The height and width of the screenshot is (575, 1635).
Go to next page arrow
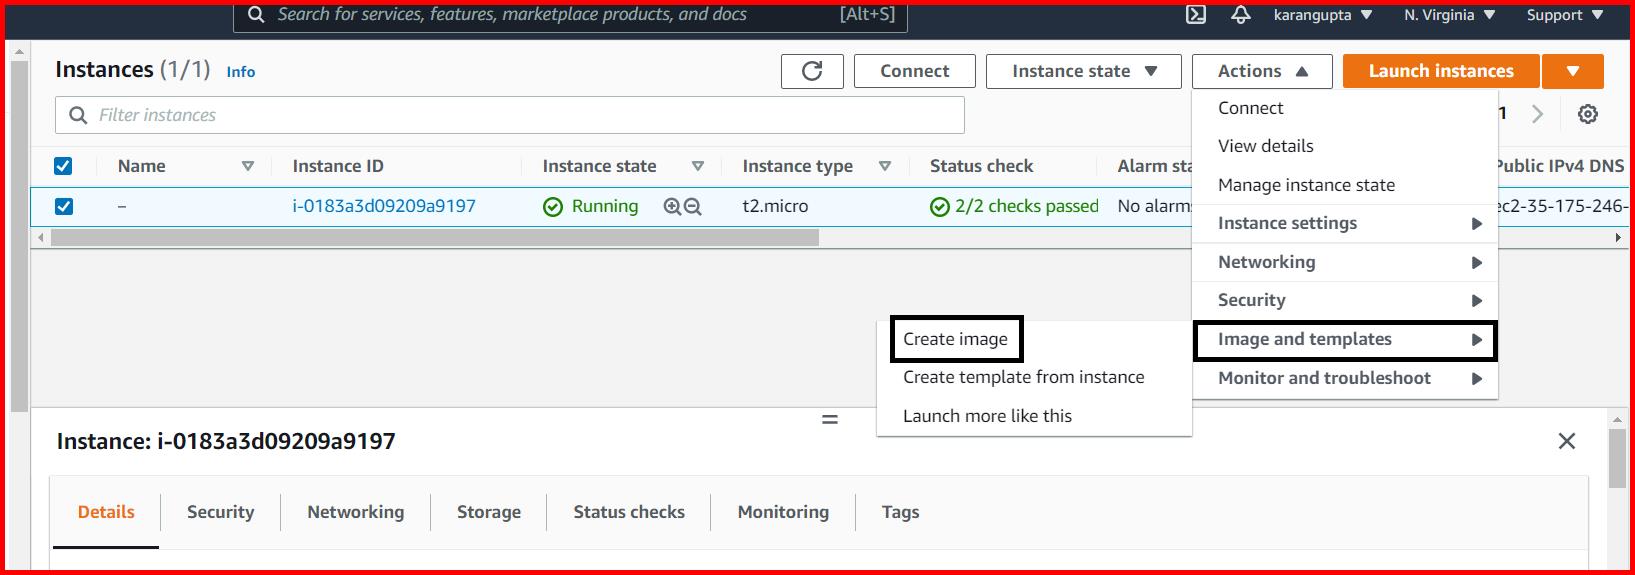[1538, 114]
